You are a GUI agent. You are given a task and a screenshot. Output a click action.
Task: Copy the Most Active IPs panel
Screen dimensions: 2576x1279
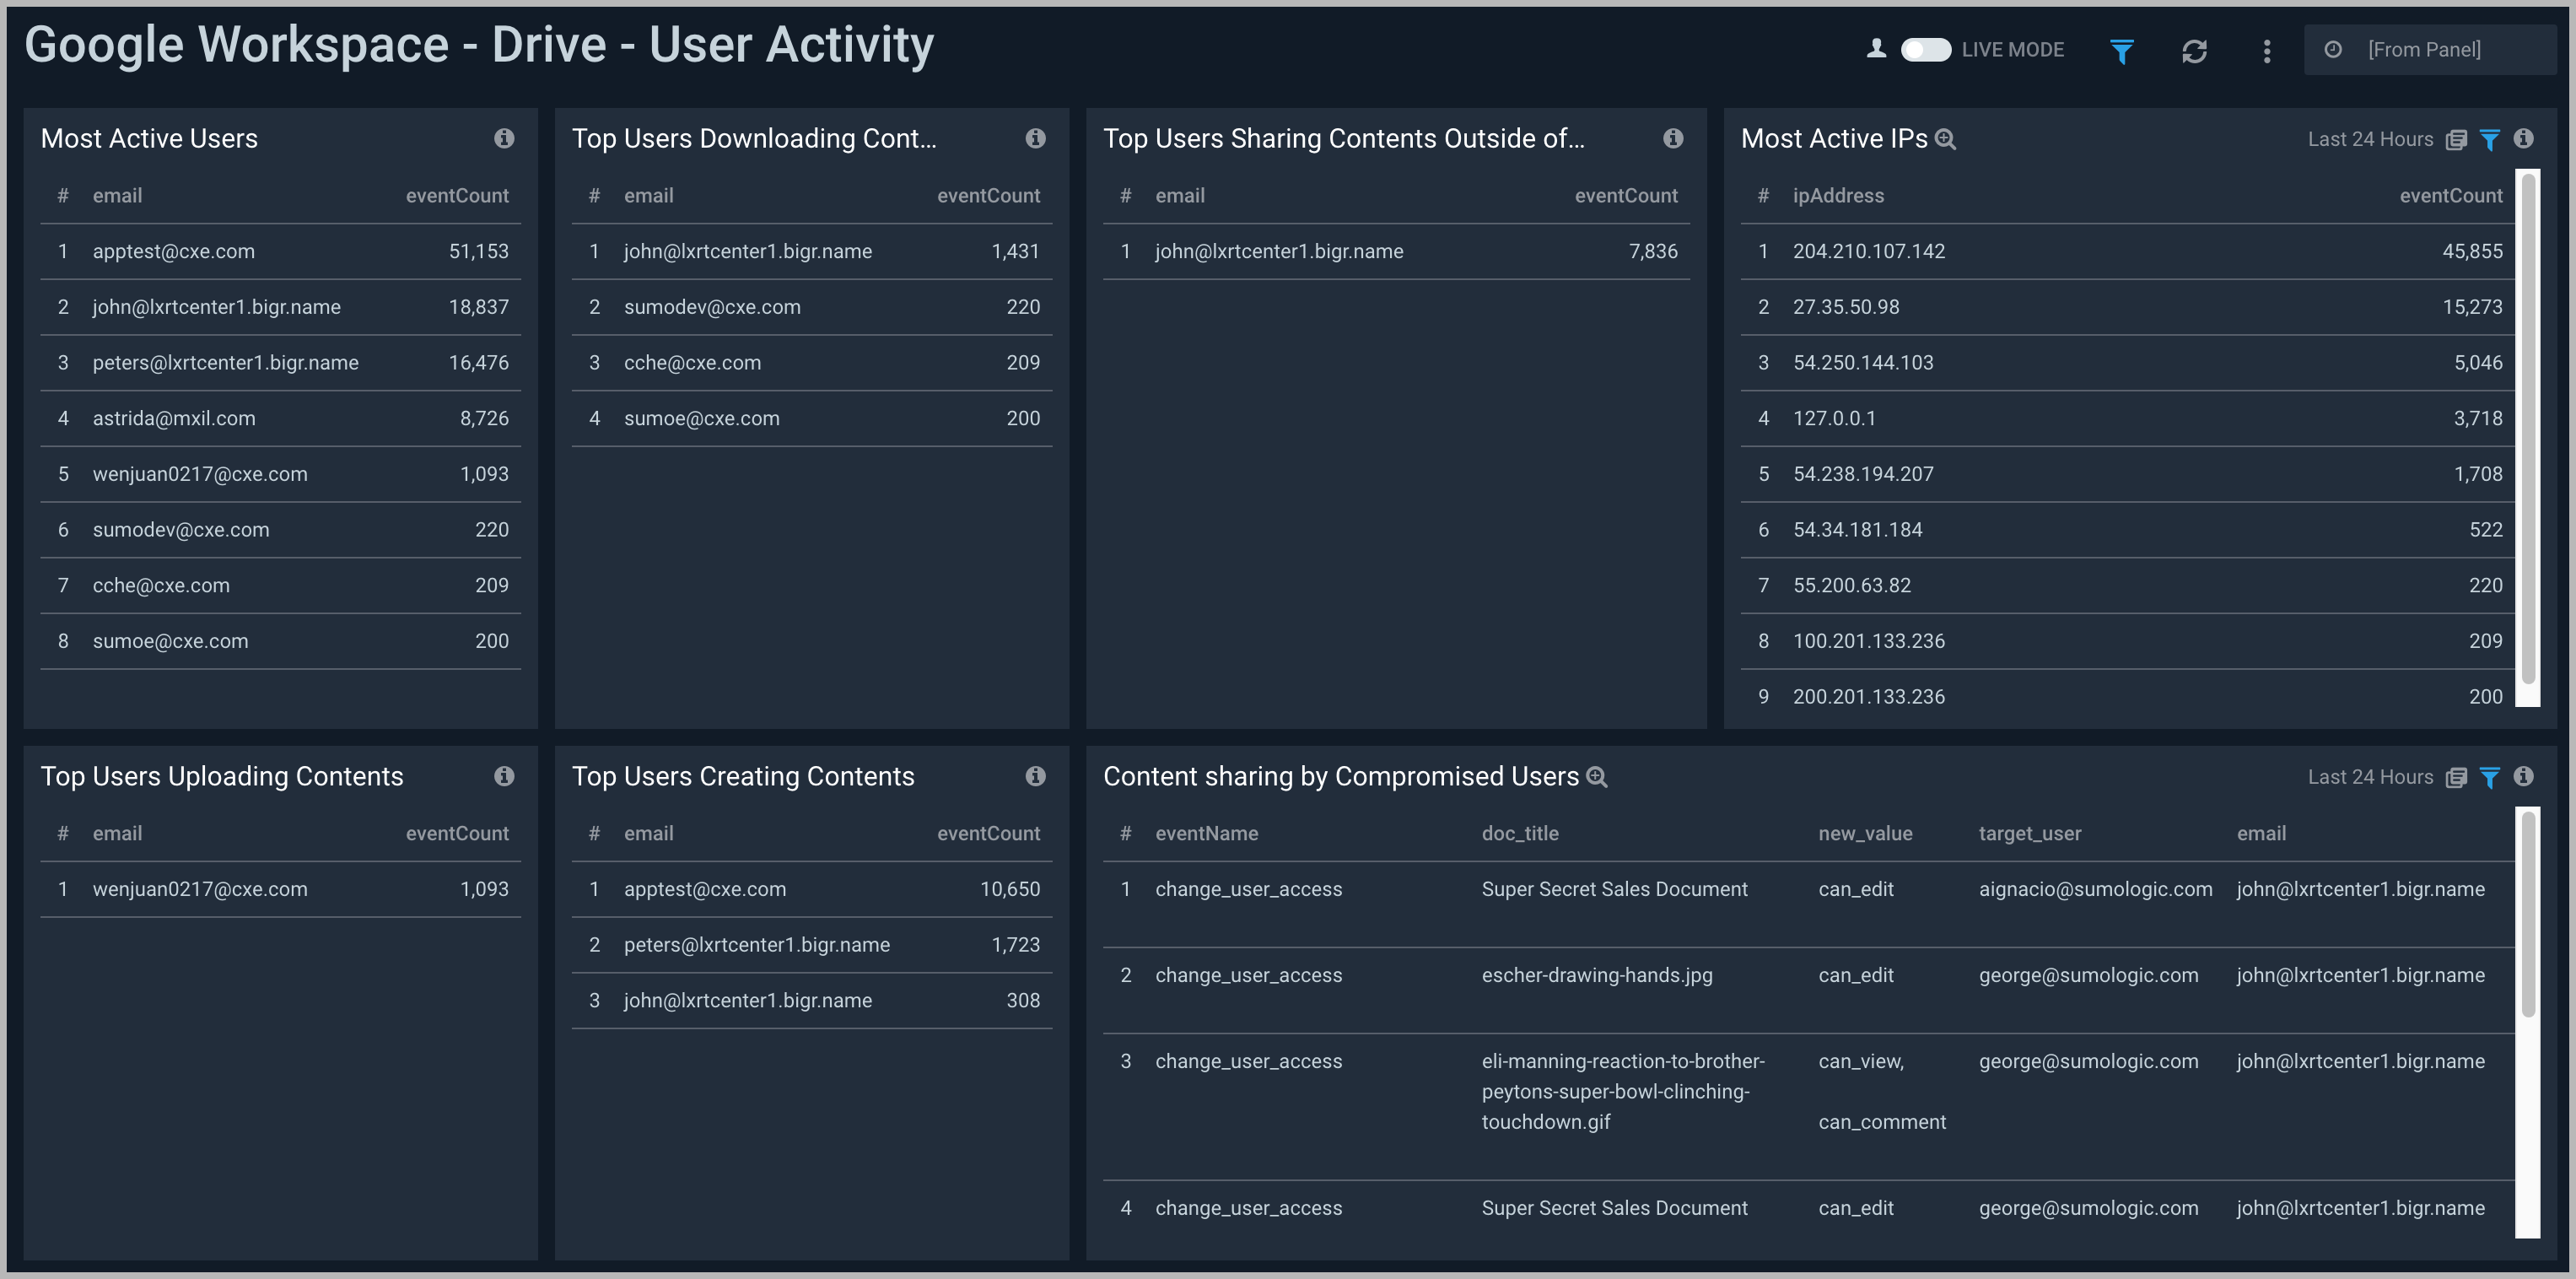click(2458, 139)
